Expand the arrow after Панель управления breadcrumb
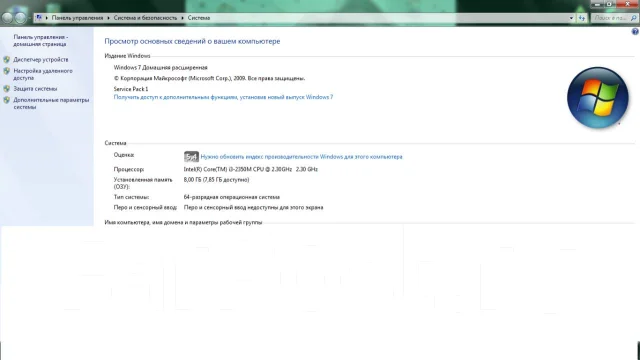Screen dimensions: 640x360 pos(108,18)
